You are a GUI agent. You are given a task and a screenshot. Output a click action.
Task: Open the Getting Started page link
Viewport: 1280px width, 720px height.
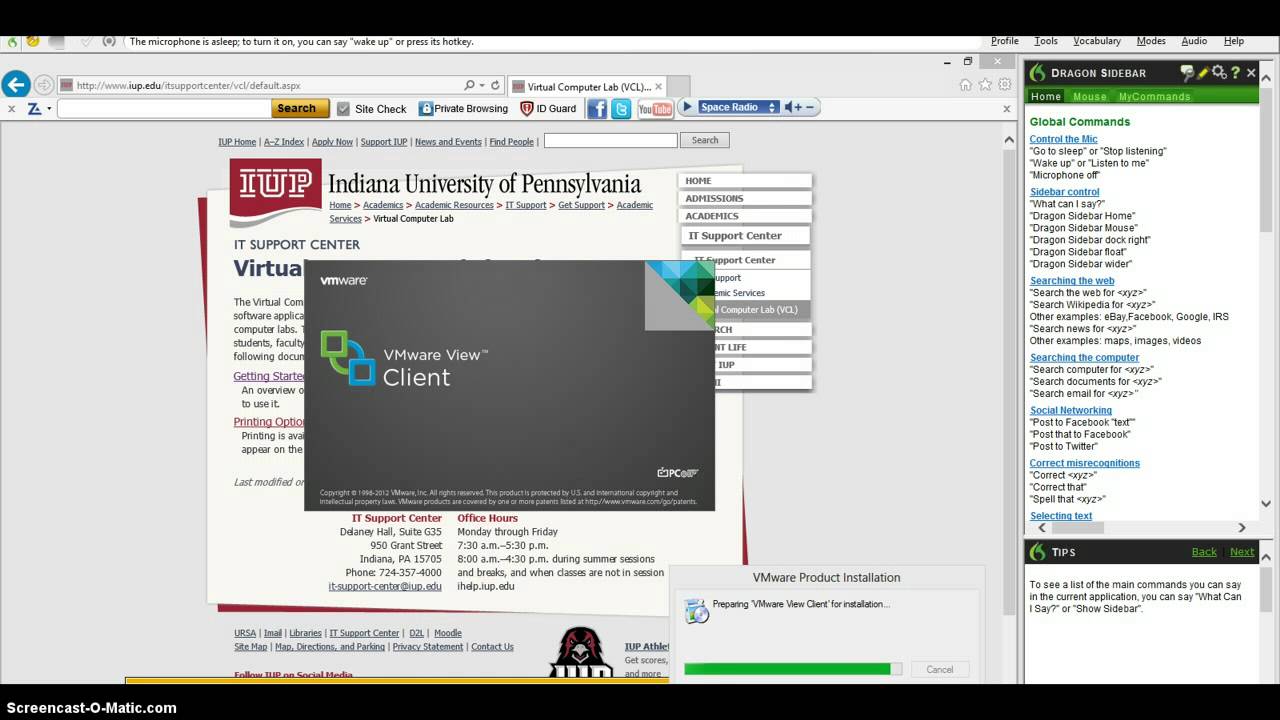click(x=269, y=376)
